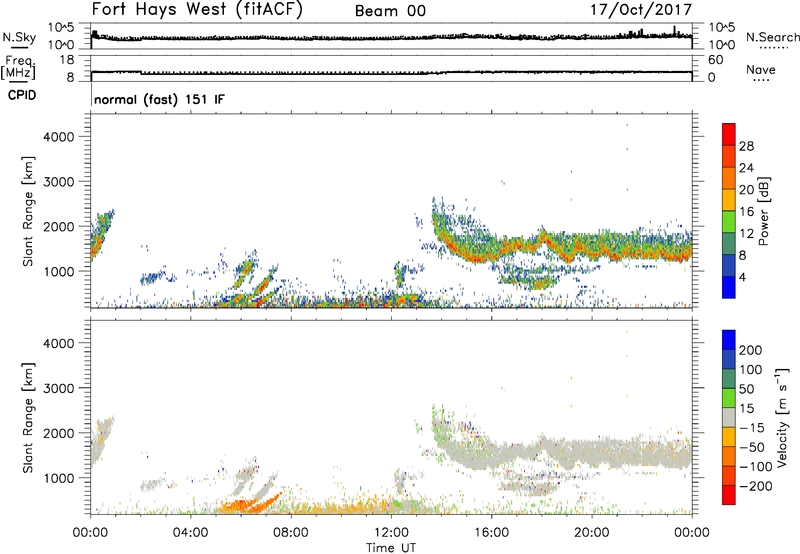
Task: Select the 'normal (fast) 151 IF' text
Action: [159, 99]
